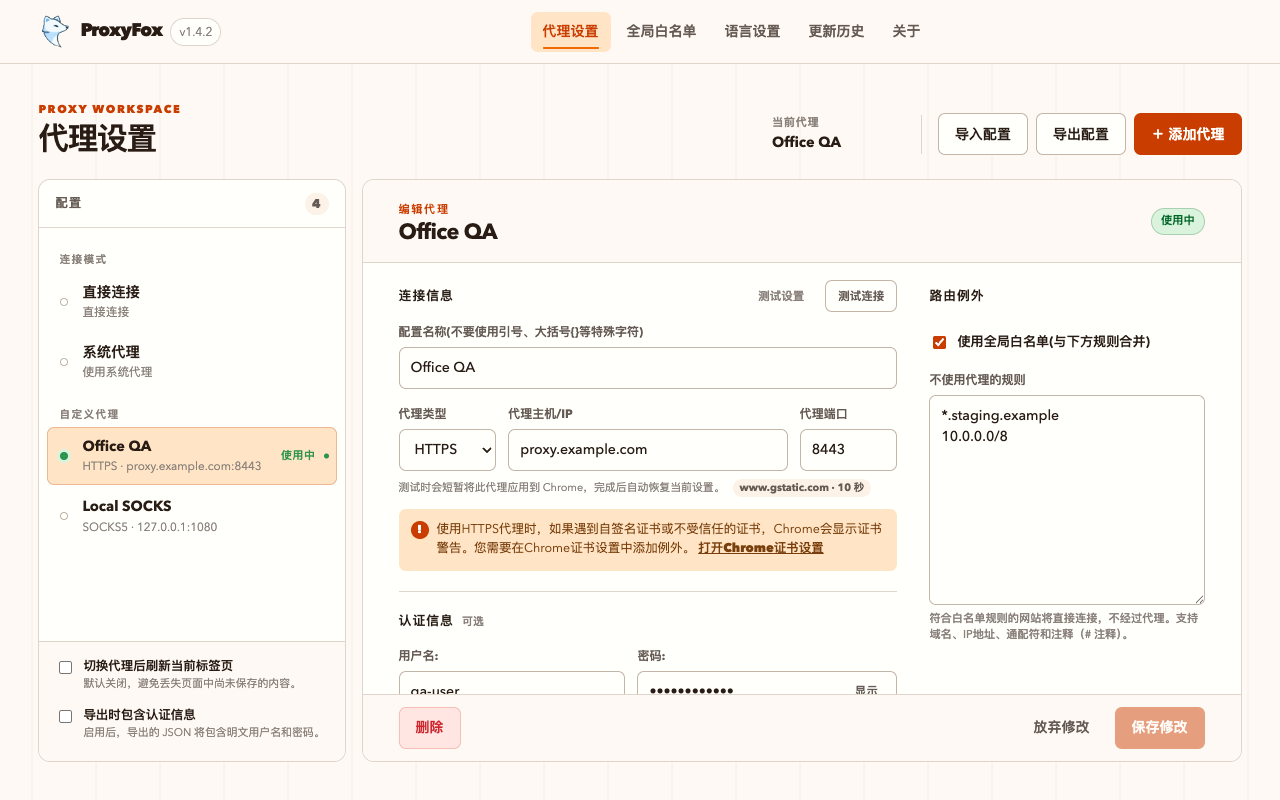Image resolution: width=1280 pixels, height=800 pixels.
Task: Click the version v1.4.2 badge
Action: pyautogui.click(x=196, y=32)
